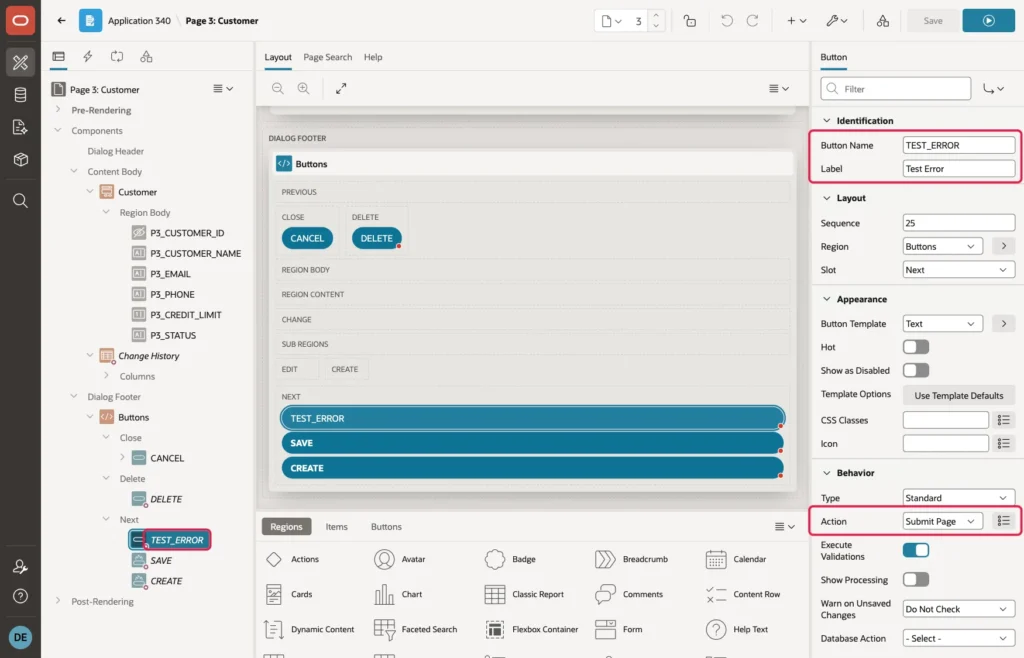Toggle Show as Disabled switch
Viewport: 1024px width, 658px height.
(916, 371)
